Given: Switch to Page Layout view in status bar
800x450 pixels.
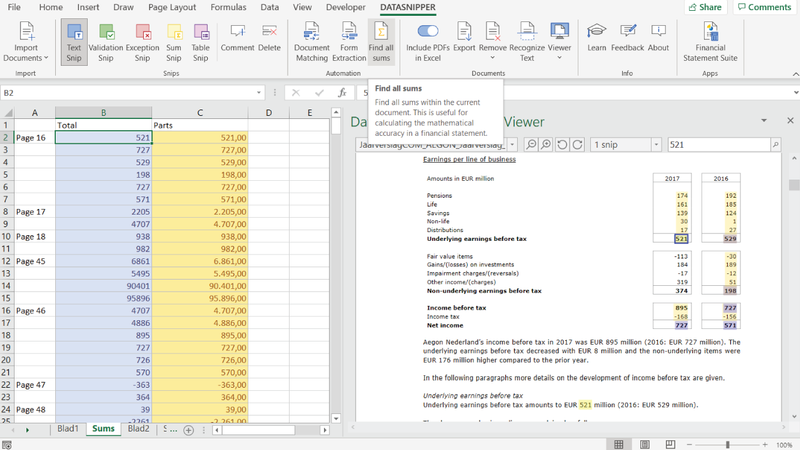Looking at the screenshot, I should click(644, 443).
